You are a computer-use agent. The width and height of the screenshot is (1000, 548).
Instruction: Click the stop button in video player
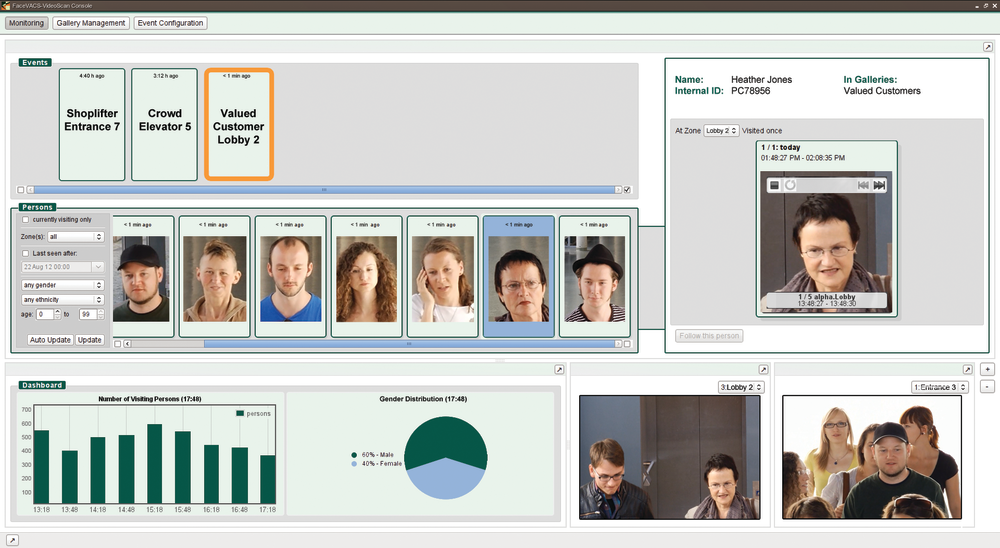[x=773, y=185]
